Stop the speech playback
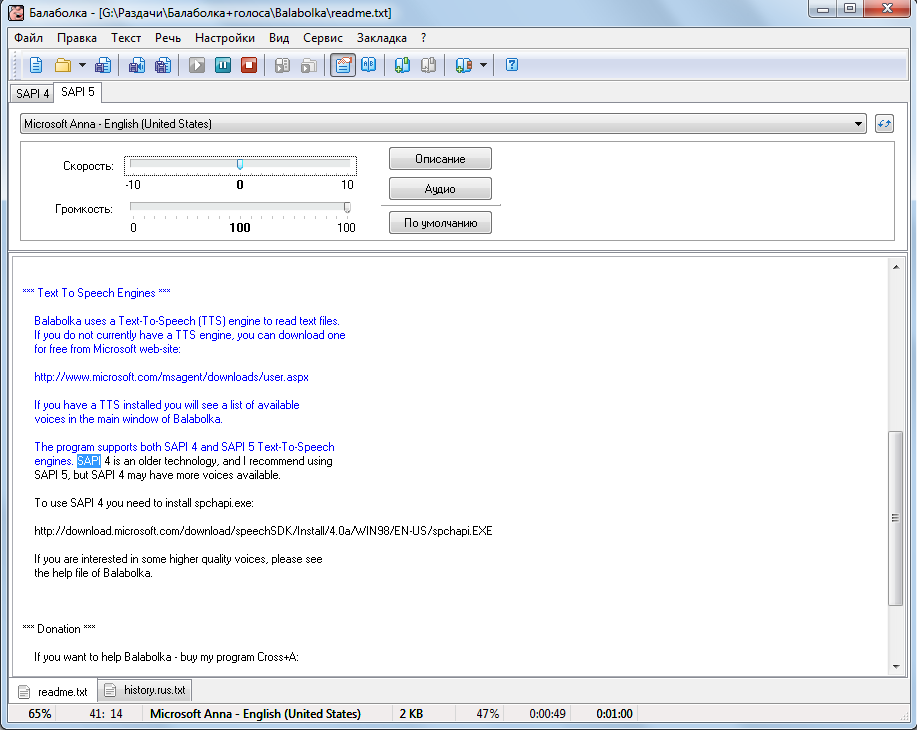Viewport: 917px width, 730px height. click(248, 64)
